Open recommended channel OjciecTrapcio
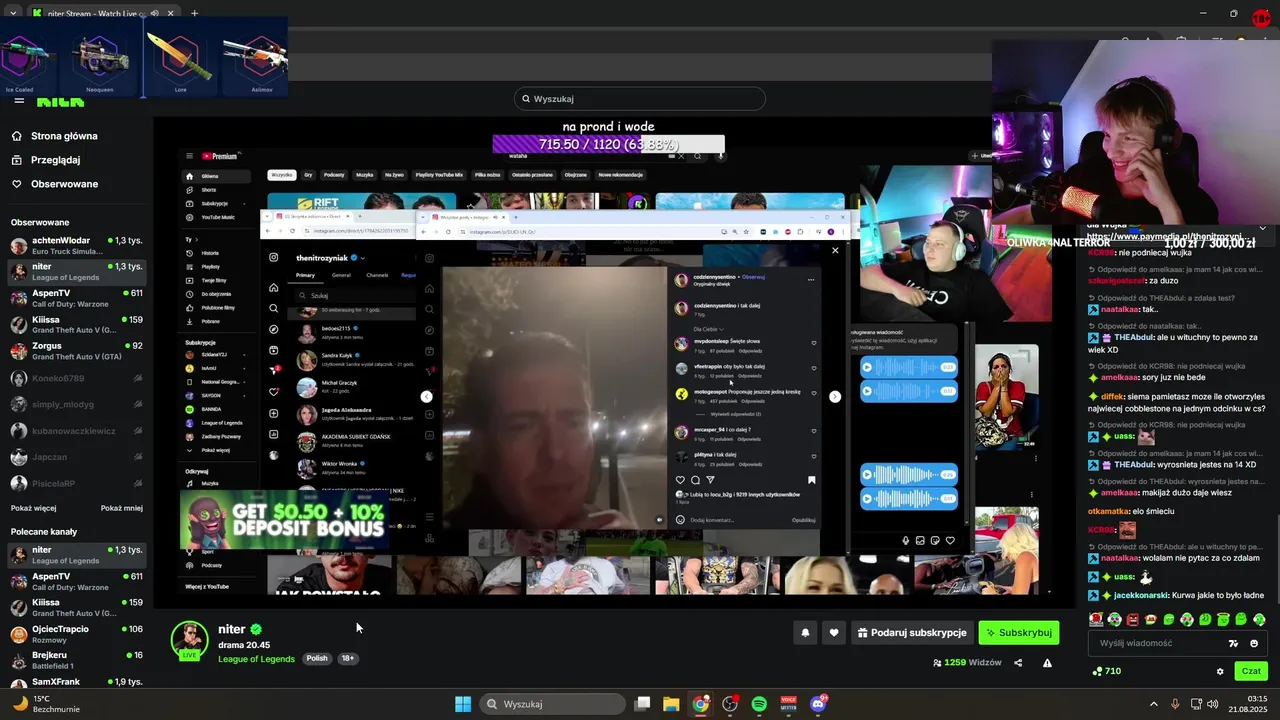Viewport: 1280px width, 720px height. [x=77, y=634]
